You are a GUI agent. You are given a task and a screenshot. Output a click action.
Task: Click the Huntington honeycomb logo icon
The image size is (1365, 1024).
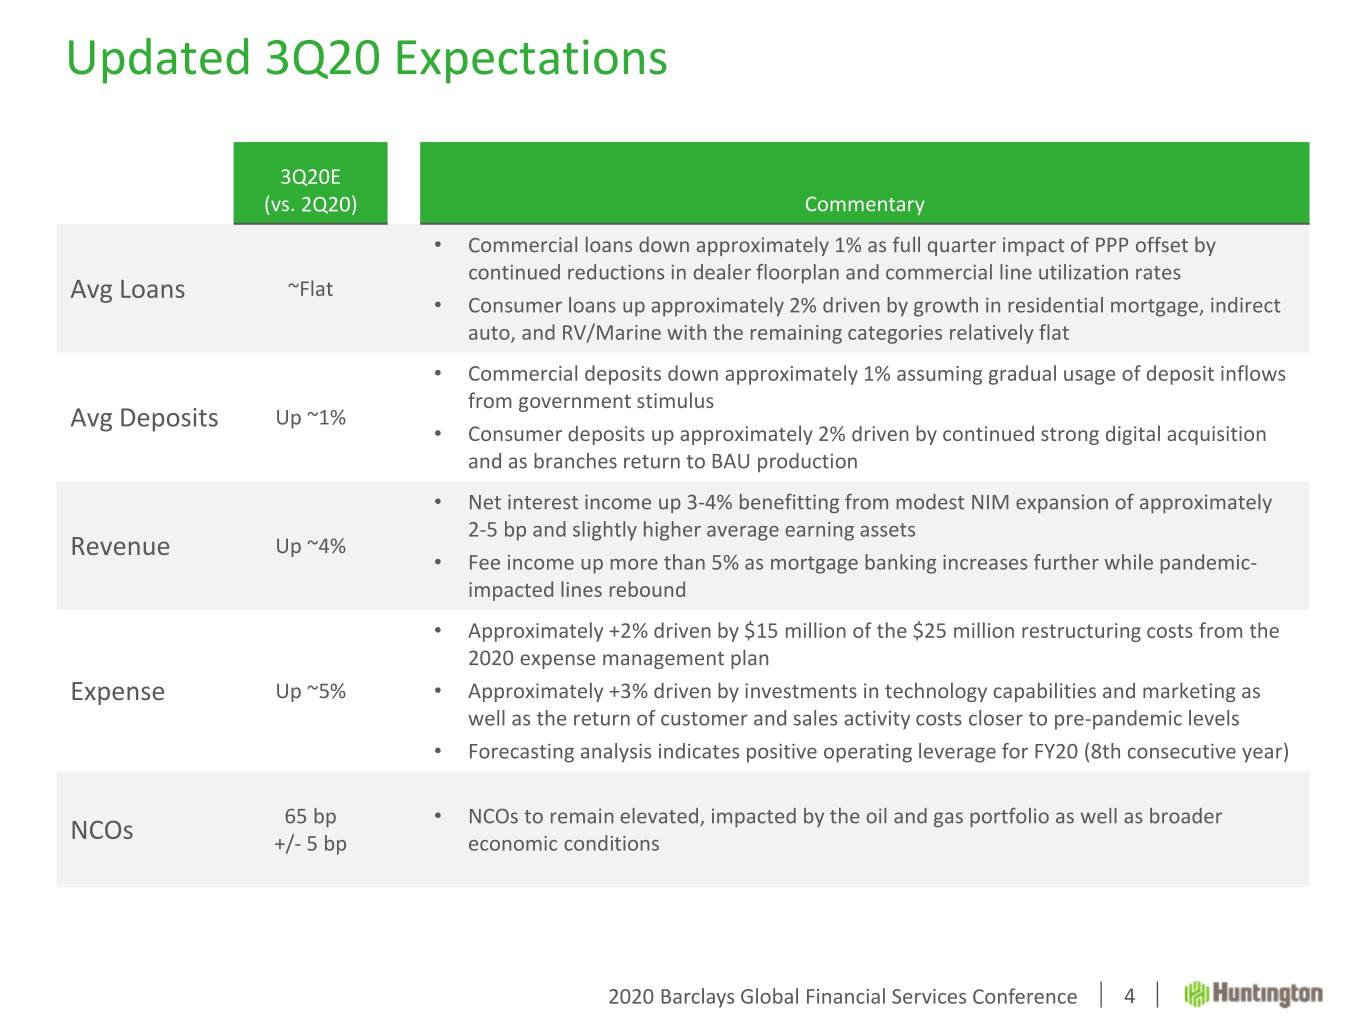(1196, 994)
